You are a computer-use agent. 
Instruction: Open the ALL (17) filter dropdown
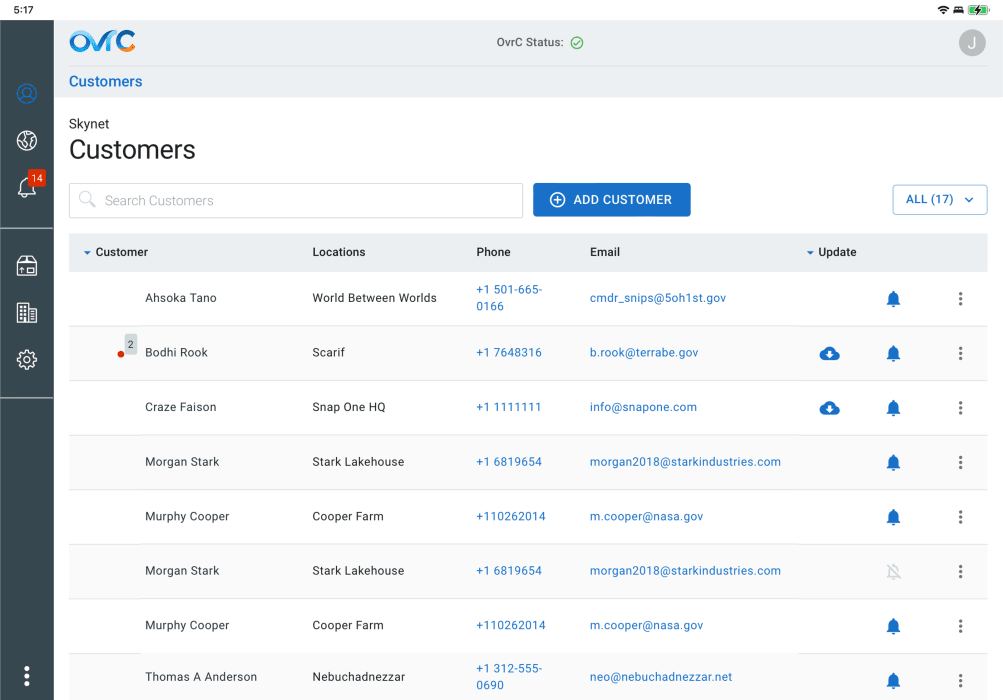click(939, 200)
